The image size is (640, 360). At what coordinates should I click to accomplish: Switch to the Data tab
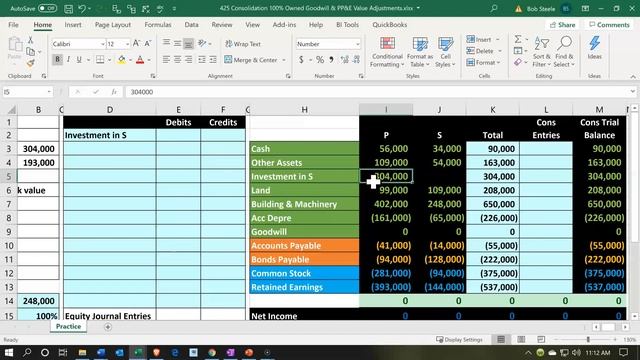click(191, 25)
